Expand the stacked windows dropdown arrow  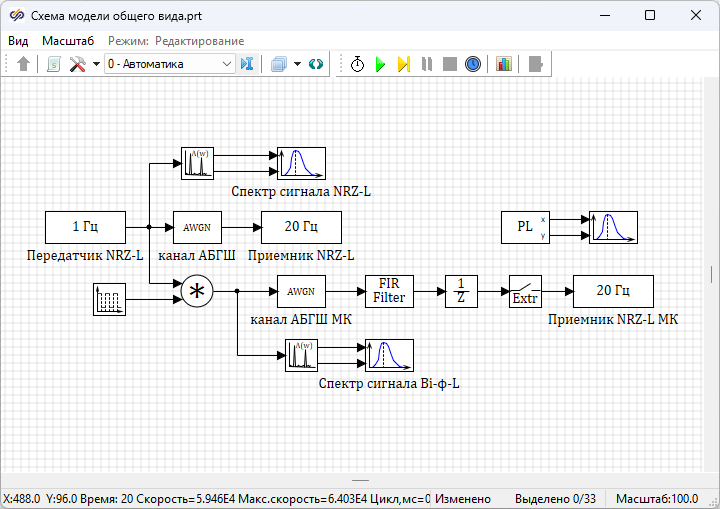[297, 64]
